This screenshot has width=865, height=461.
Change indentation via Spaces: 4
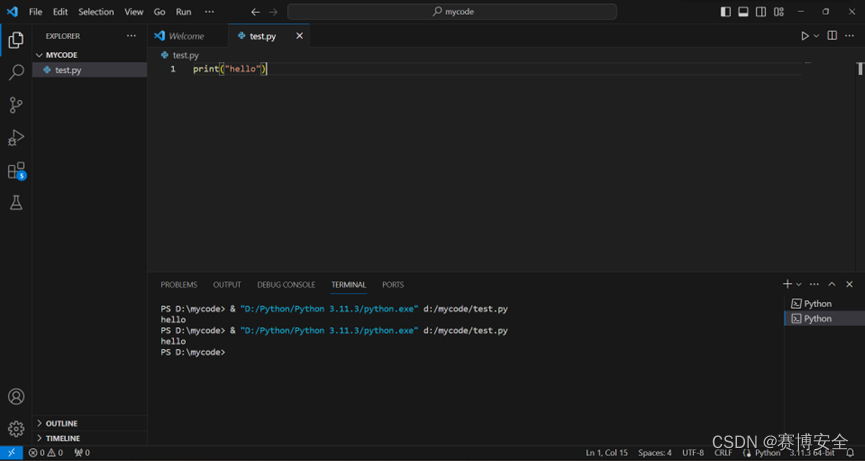pyautogui.click(x=655, y=453)
